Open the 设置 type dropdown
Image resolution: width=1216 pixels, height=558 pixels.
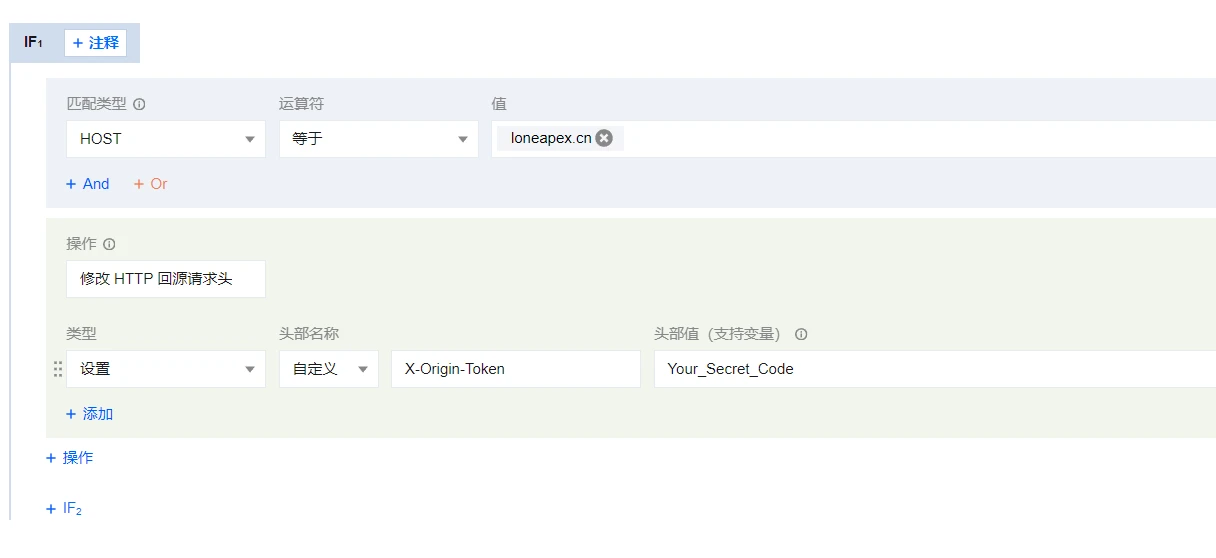pos(166,369)
